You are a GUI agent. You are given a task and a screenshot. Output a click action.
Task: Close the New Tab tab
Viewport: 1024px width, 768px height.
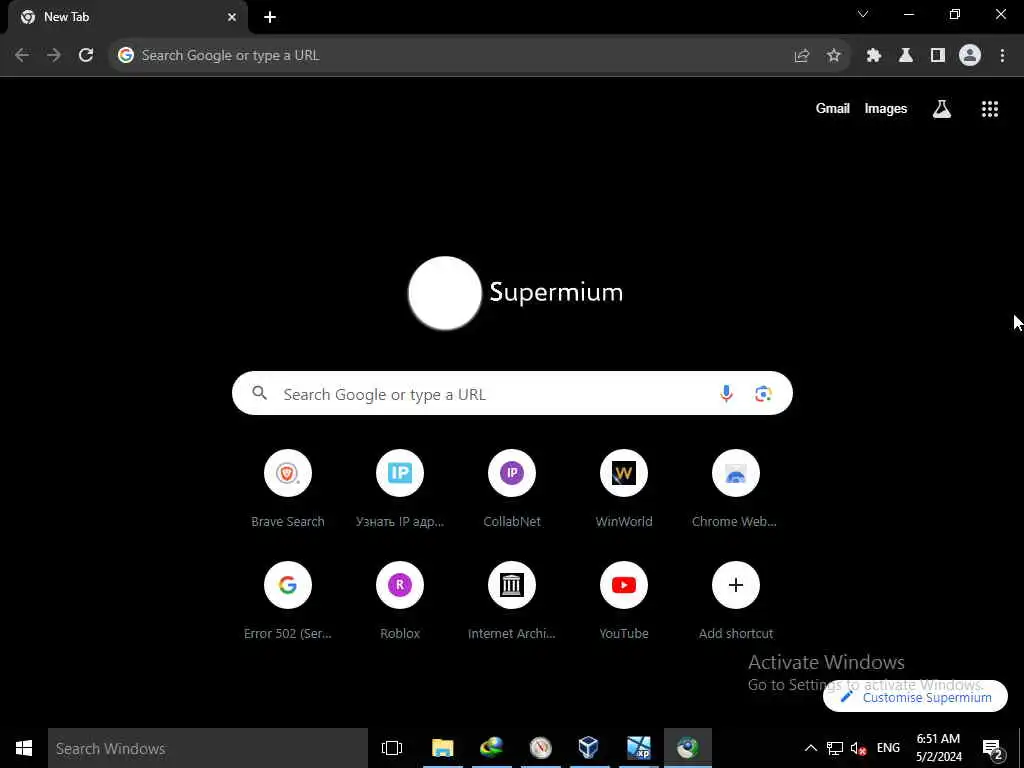(x=232, y=17)
